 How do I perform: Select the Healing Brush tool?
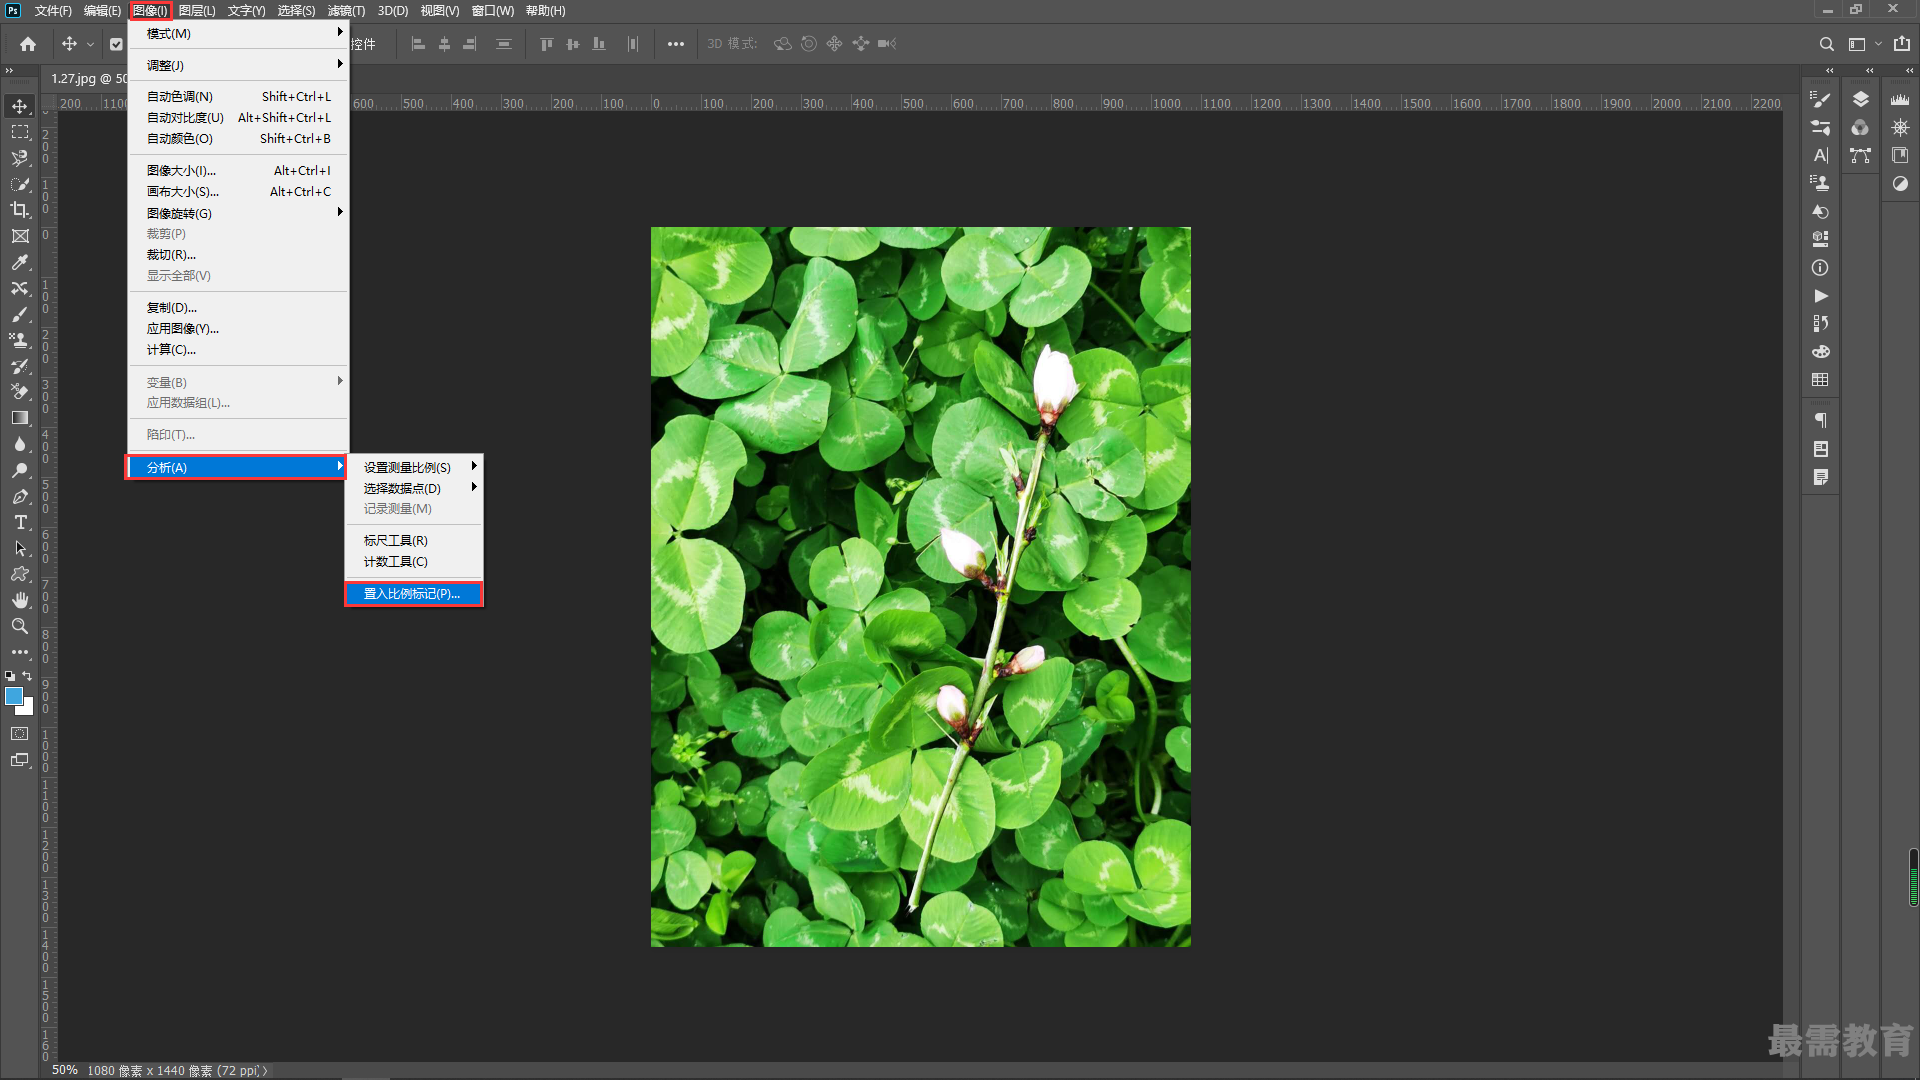click(20, 288)
